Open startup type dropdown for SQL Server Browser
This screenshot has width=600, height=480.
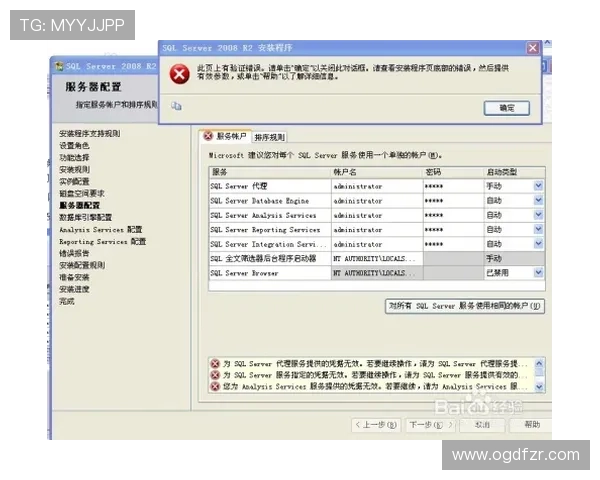click(538, 273)
